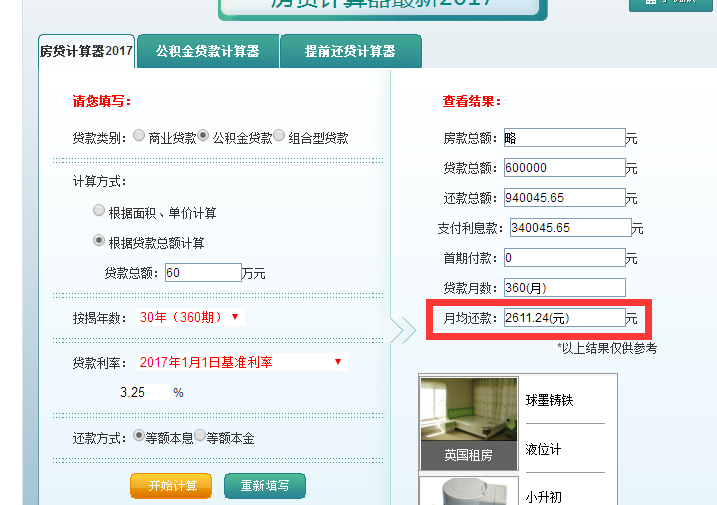Open the 英国租房 bedroom thumbnail

coord(469,409)
